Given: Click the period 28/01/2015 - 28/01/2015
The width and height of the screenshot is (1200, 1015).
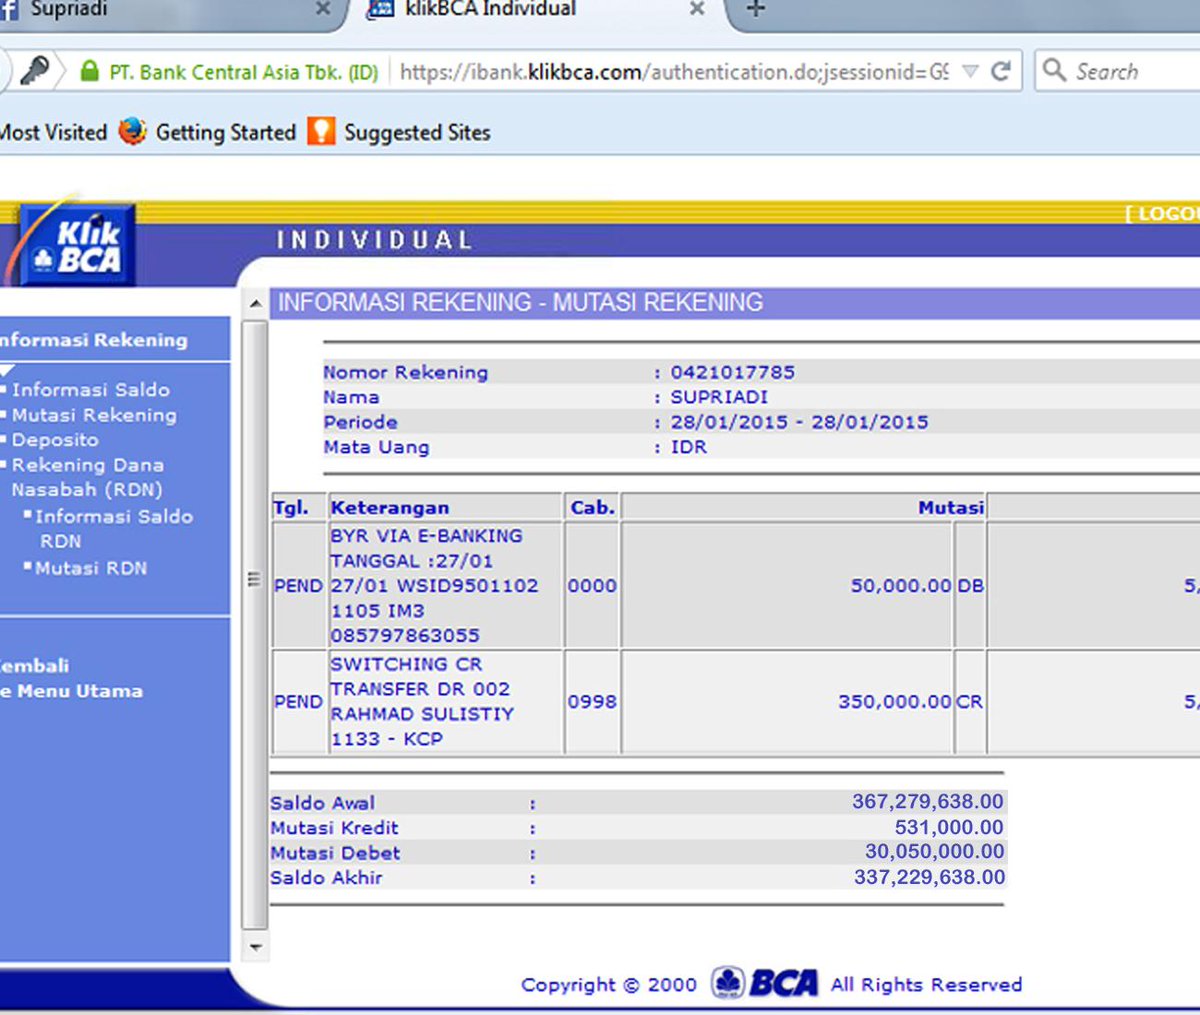Looking at the screenshot, I should click(799, 422).
